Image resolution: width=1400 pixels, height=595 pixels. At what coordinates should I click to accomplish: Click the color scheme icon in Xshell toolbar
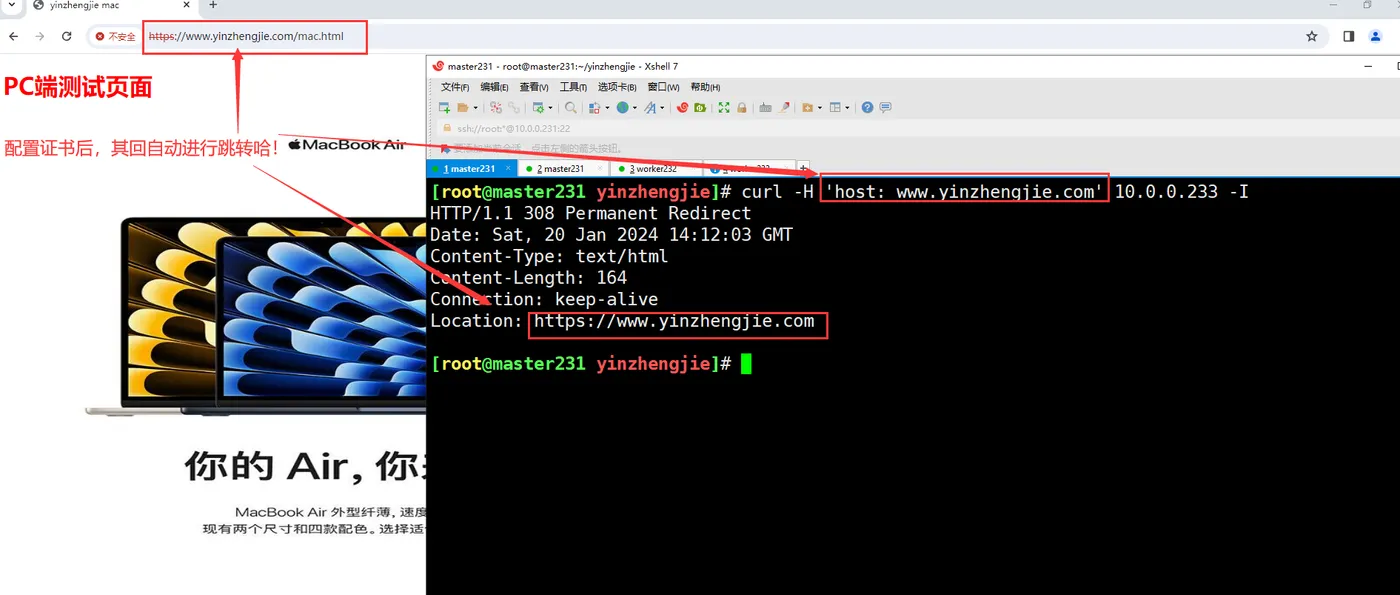(x=594, y=108)
